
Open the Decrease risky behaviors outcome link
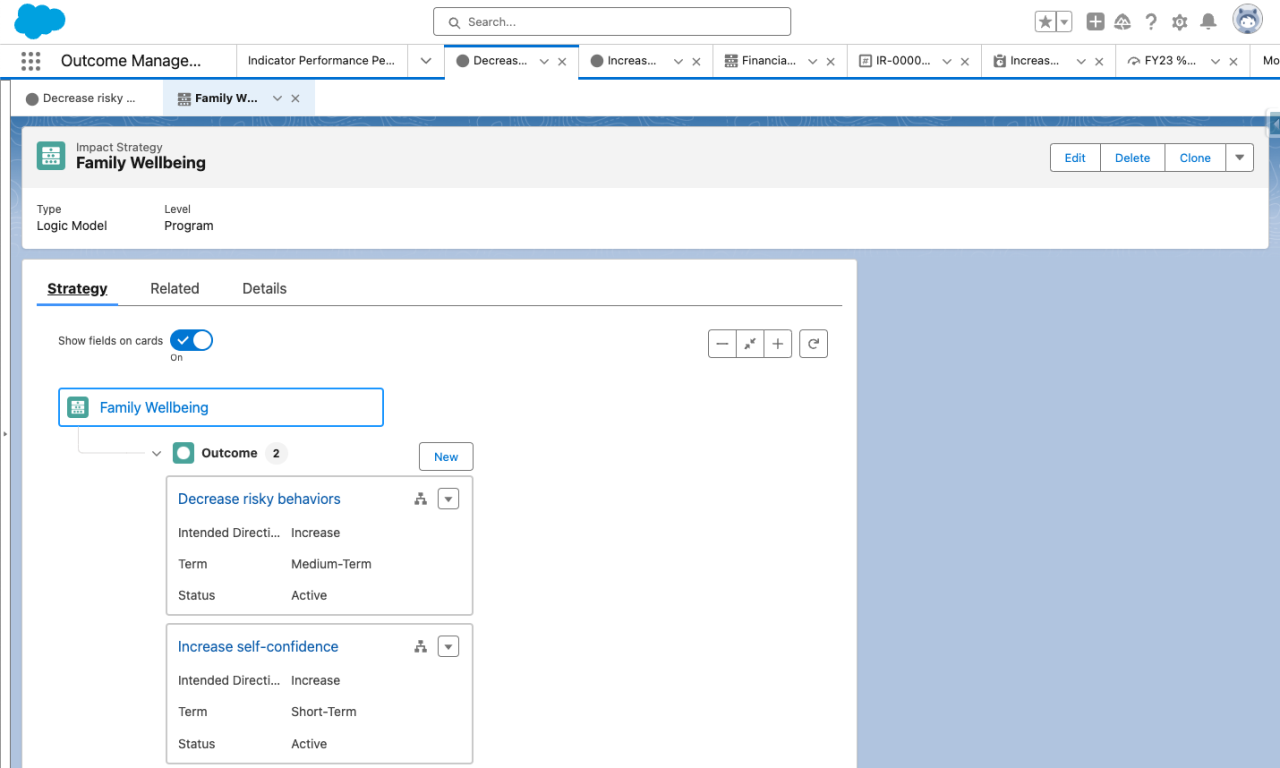[x=259, y=499]
